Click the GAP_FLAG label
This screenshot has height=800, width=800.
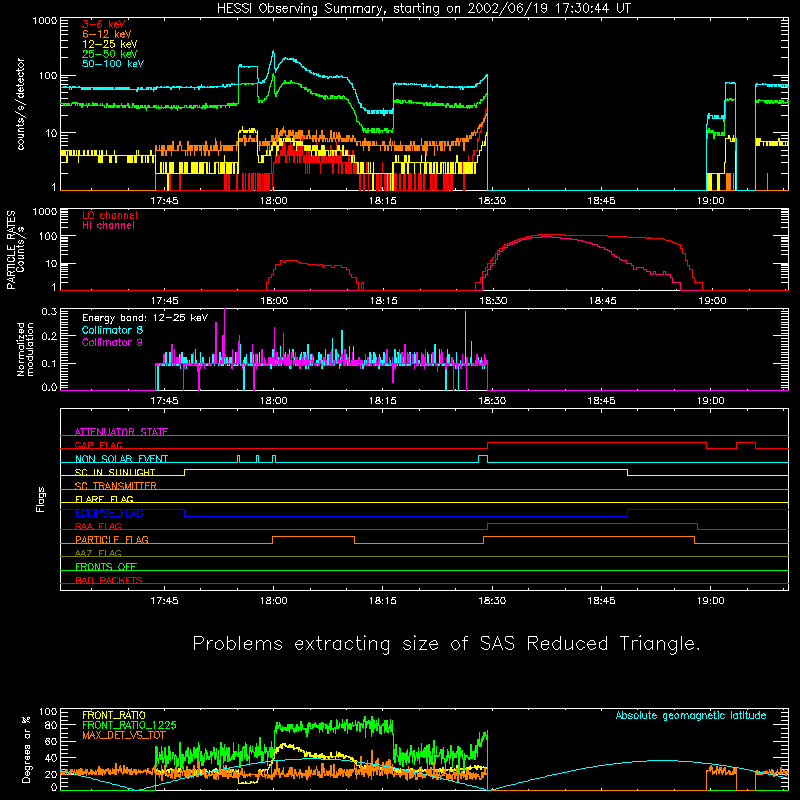coord(99,445)
